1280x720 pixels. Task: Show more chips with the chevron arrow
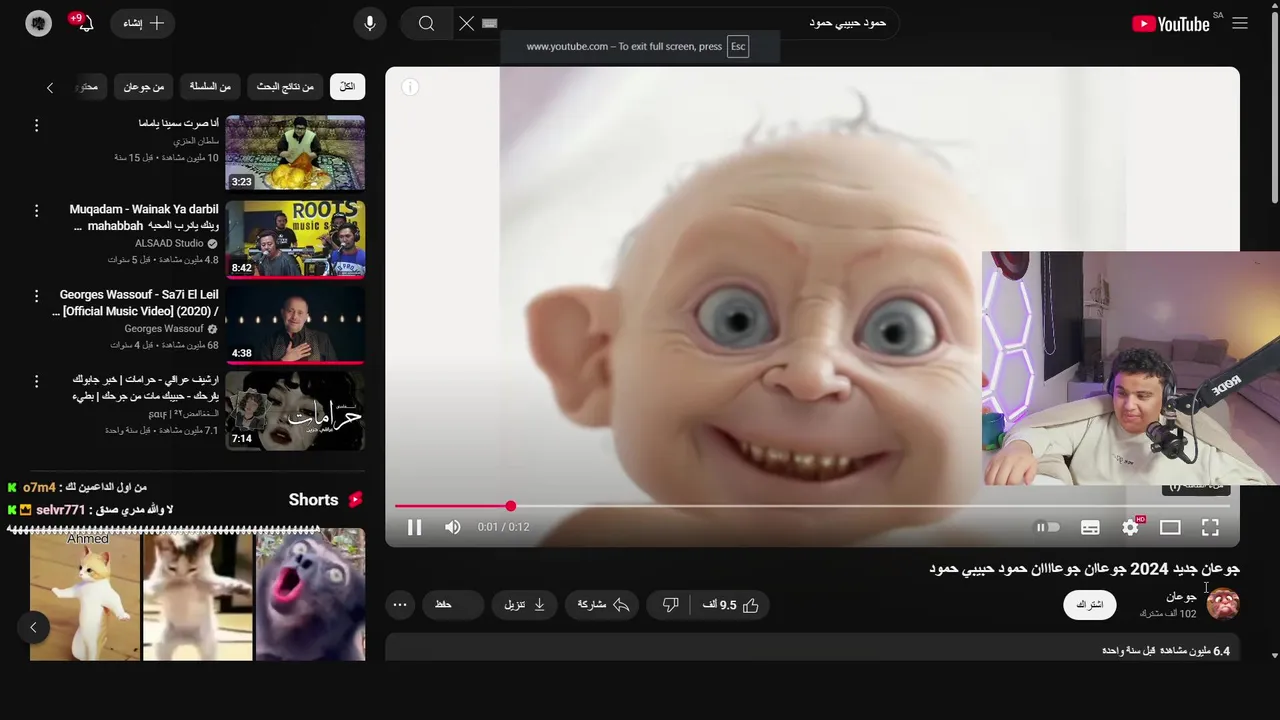(x=50, y=88)
